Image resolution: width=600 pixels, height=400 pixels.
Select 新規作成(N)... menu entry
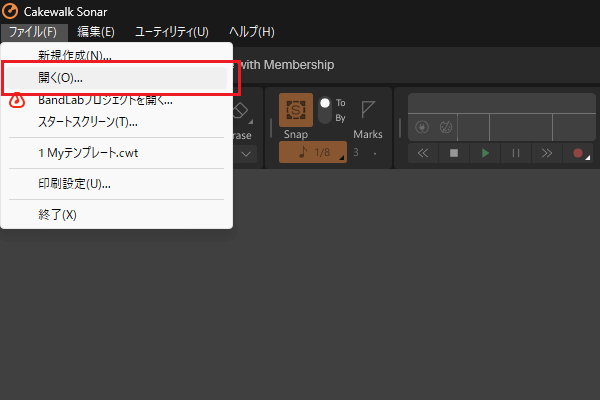click(x=75, y=55)
